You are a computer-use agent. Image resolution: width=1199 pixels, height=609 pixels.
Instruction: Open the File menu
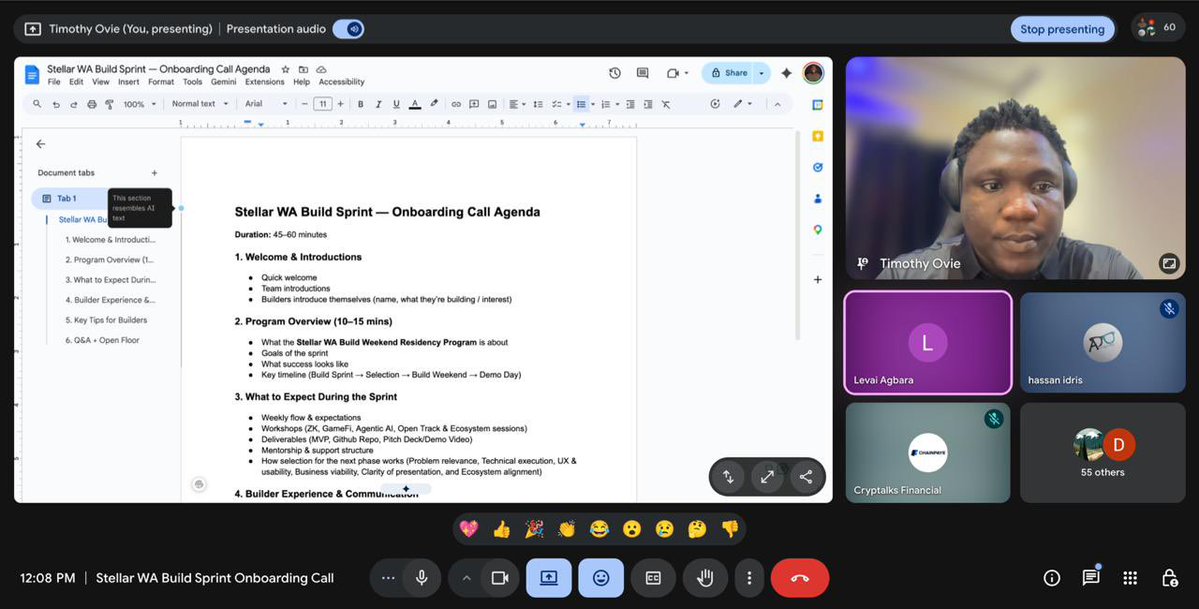(54, 82)
